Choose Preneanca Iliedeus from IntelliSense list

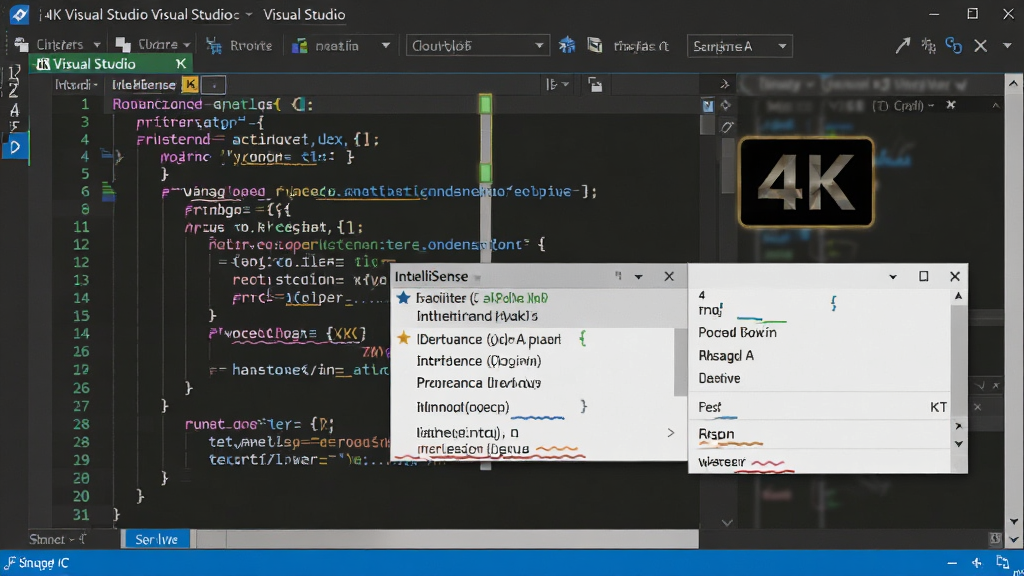tap(479, 383)
